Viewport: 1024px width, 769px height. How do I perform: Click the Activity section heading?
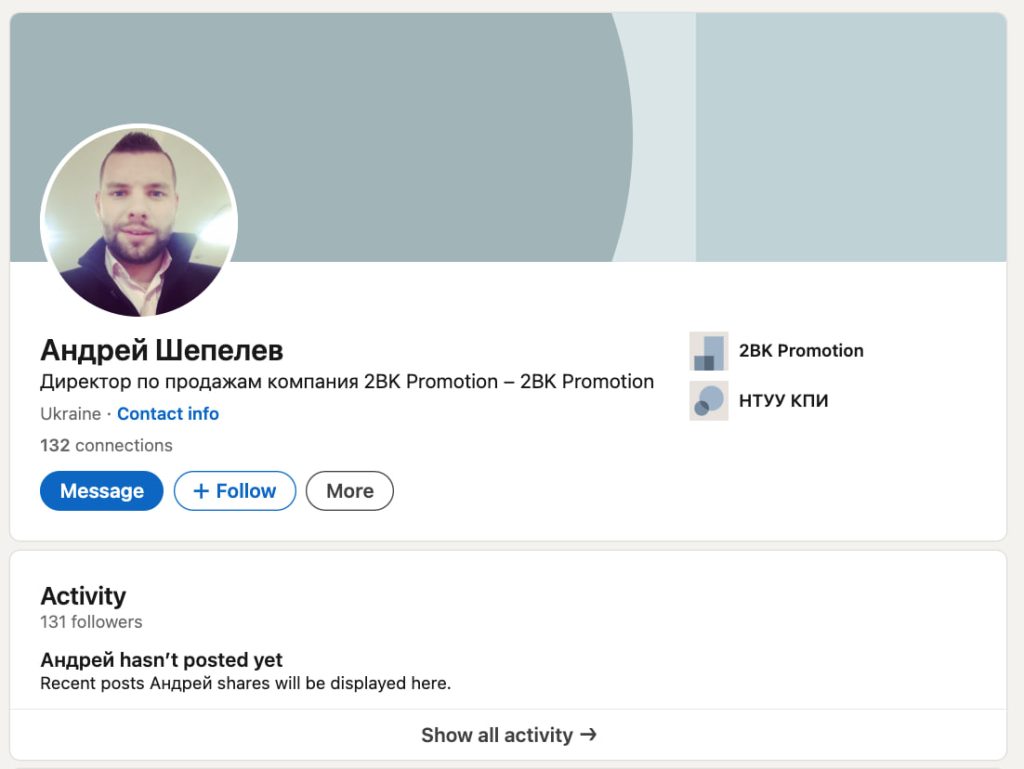(x=83, y=596)
